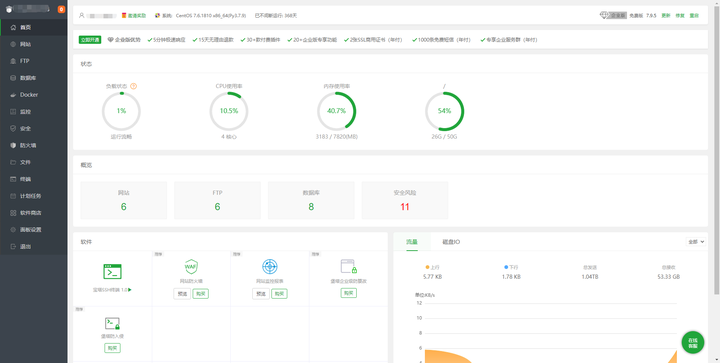
Task: Click the orange notification badge showing 0
Action: 61,9
